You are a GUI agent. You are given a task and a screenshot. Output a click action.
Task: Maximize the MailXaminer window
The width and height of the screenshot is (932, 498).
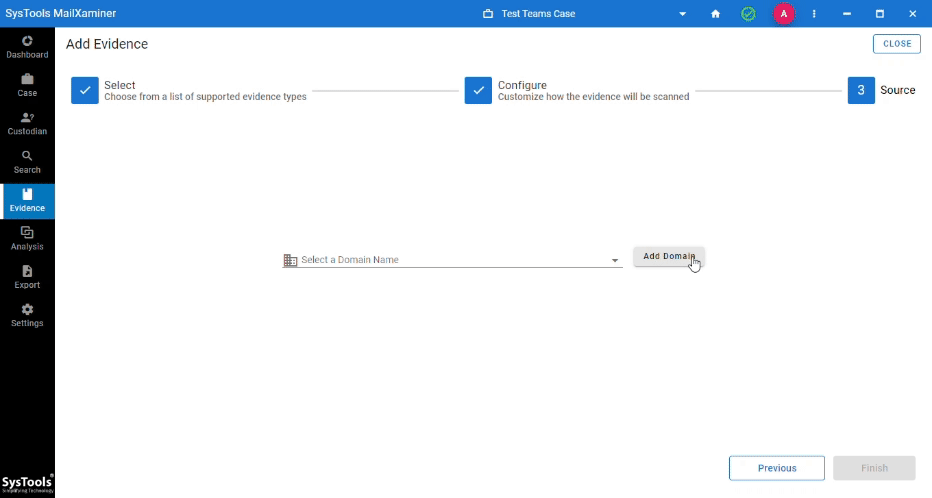pos(880,14)
